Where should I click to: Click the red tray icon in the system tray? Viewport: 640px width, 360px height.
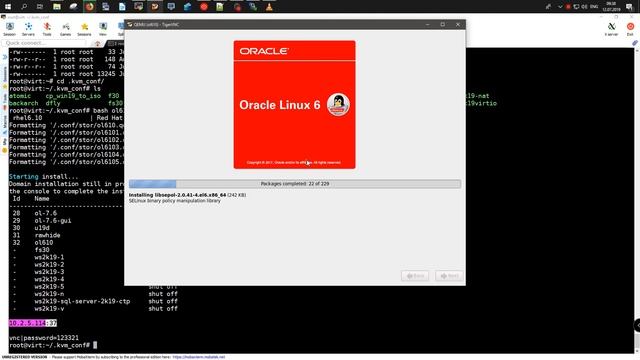coord(568,7)
